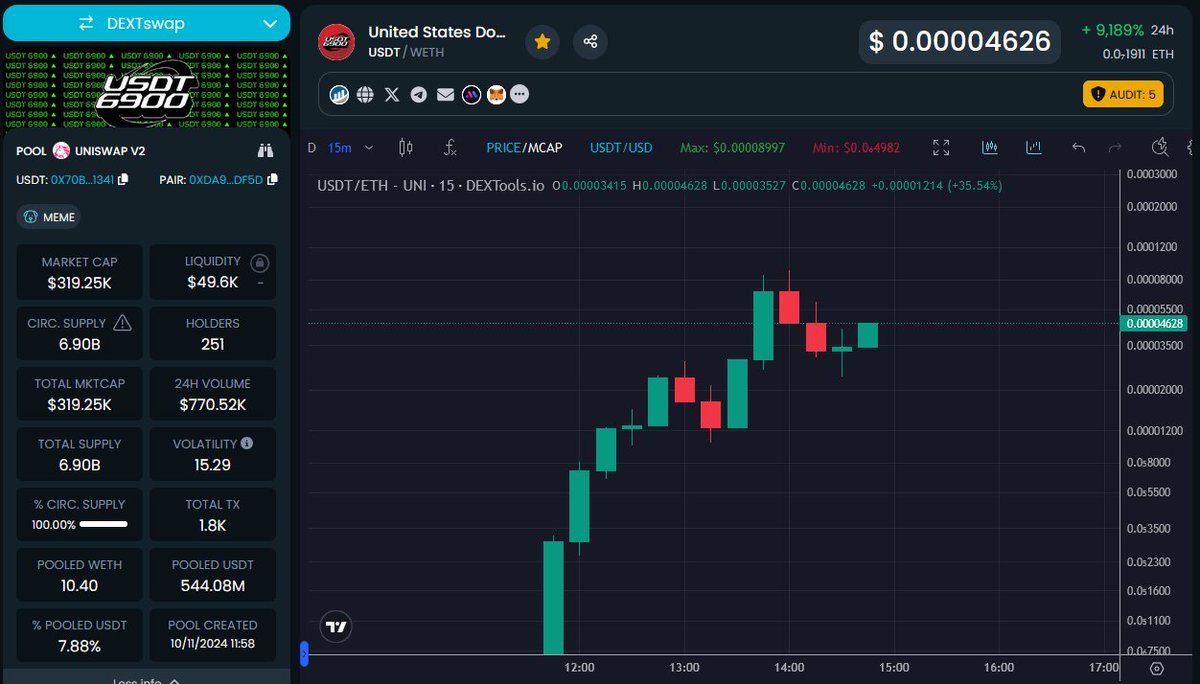This screenshot has width=1200, height=684.
Task: Click the 14:00 time axis label
Action: point(789,667)
